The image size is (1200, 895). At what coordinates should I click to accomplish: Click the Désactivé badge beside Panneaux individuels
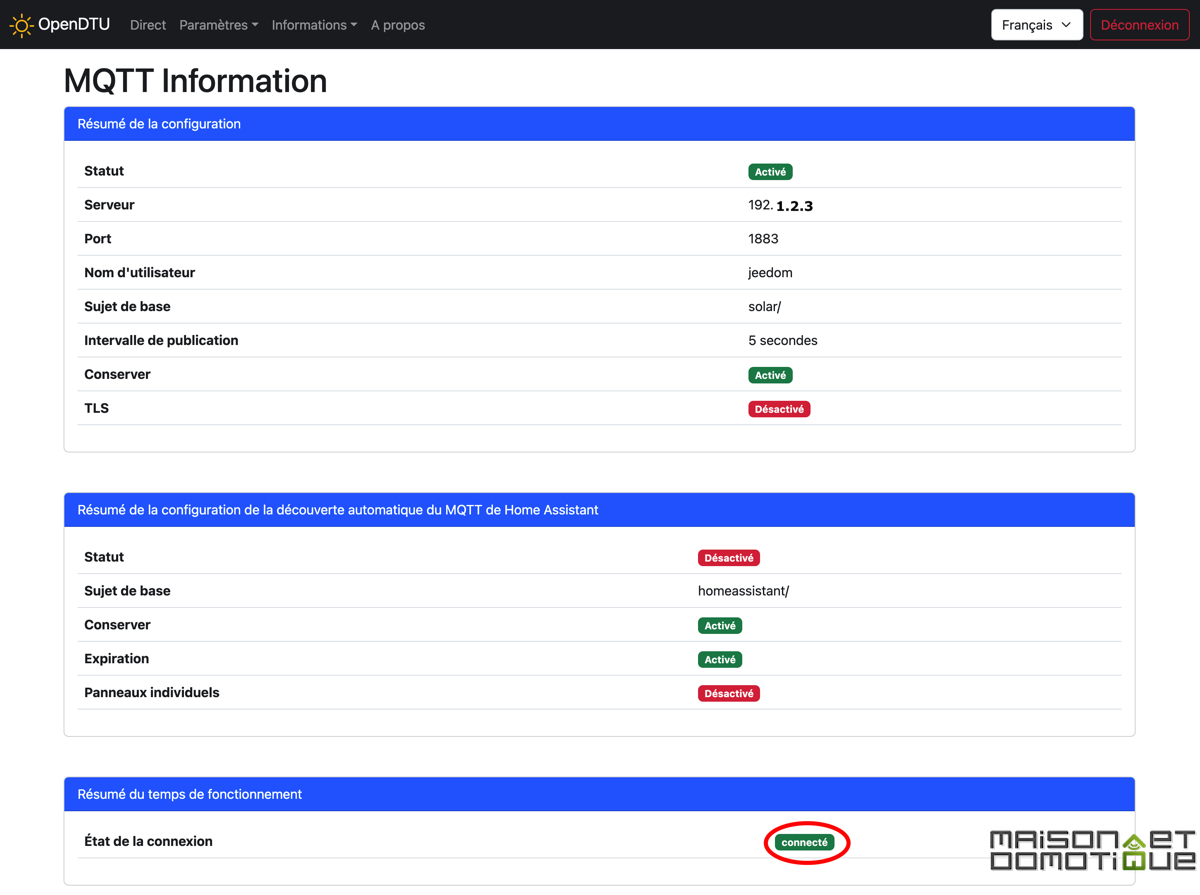coord(729,694)
